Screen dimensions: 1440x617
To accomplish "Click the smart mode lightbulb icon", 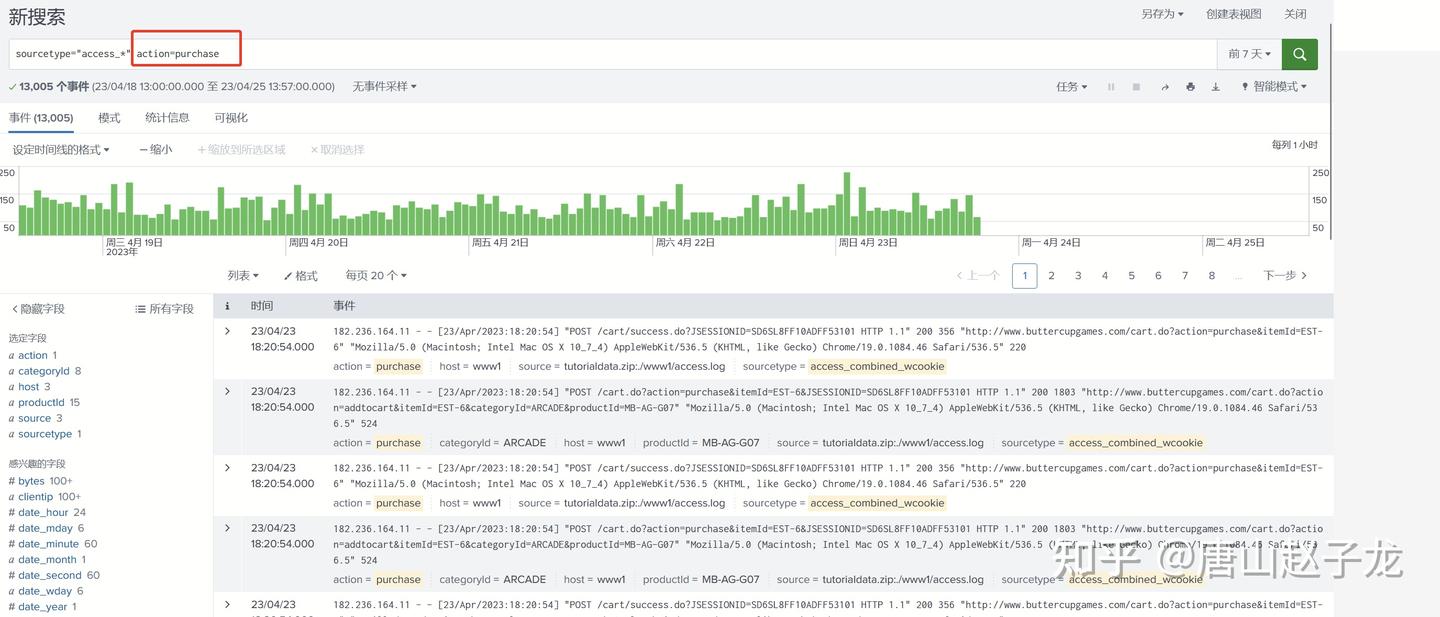I will click(x=1246, y=86).
